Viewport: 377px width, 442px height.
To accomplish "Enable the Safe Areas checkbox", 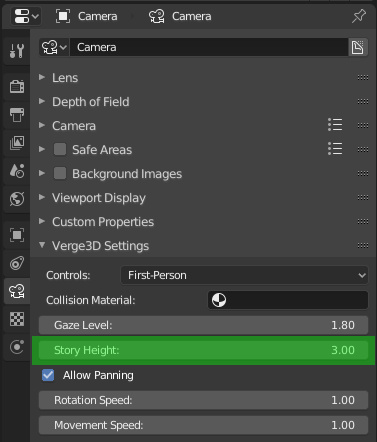I will [60, 149].
